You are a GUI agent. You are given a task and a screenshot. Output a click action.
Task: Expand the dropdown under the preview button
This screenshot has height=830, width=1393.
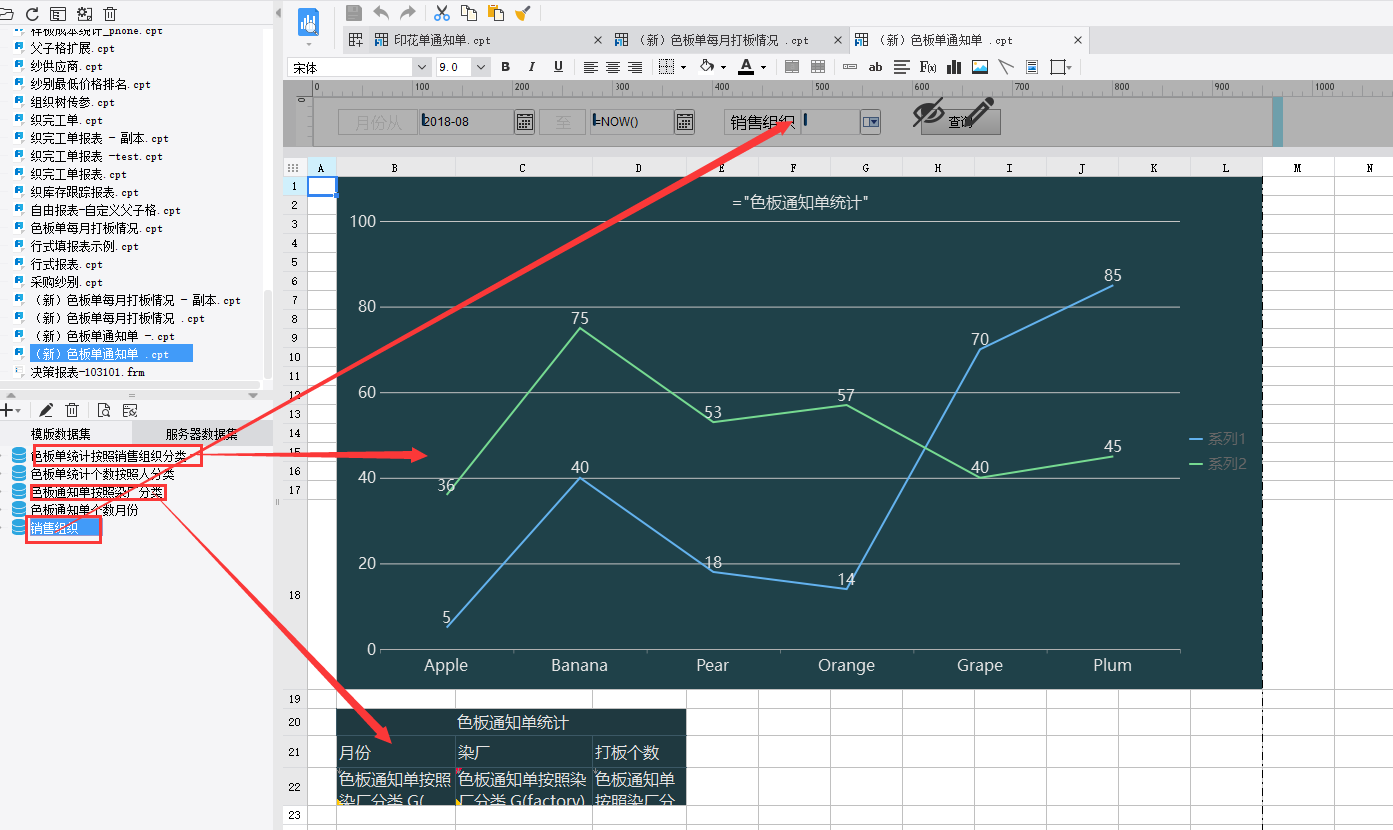click(309, 44)
